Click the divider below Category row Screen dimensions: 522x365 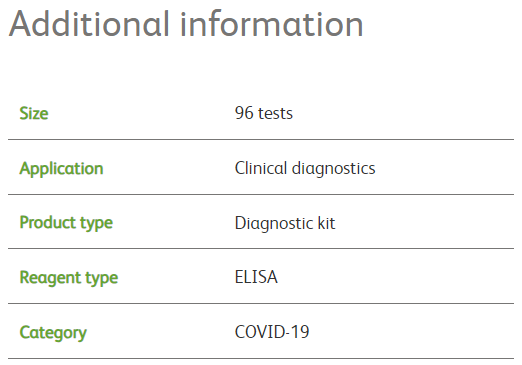tap(261, 359)
